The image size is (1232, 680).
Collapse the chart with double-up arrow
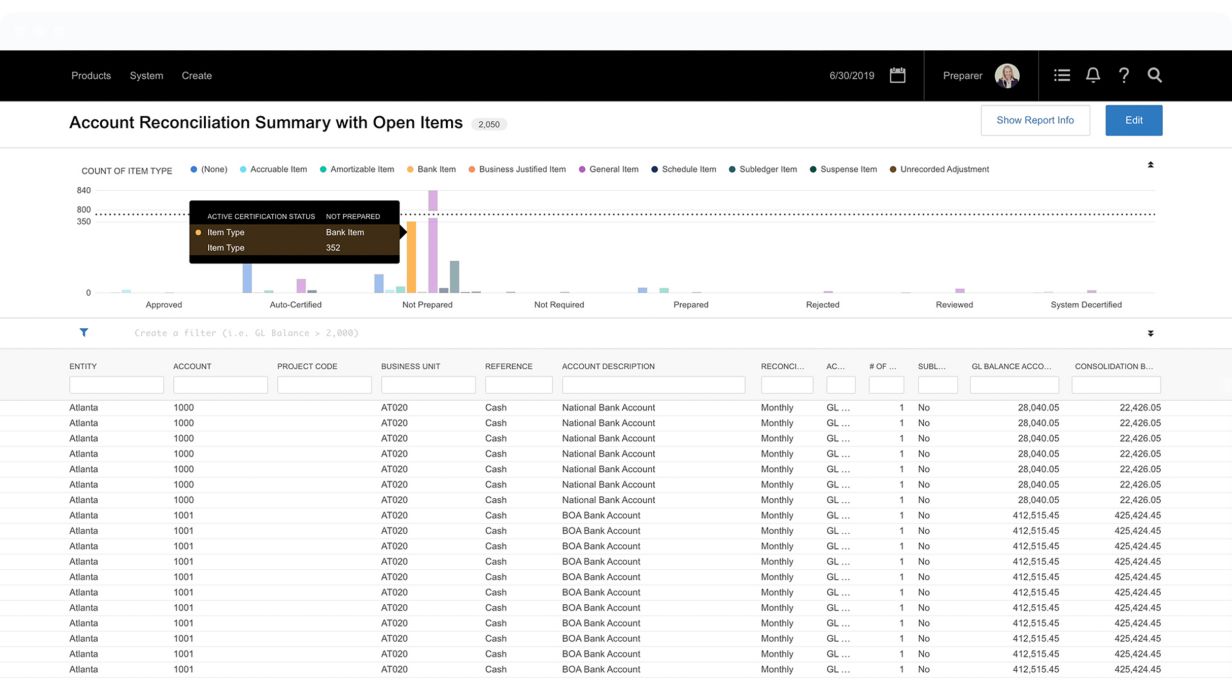(1150, 165)
